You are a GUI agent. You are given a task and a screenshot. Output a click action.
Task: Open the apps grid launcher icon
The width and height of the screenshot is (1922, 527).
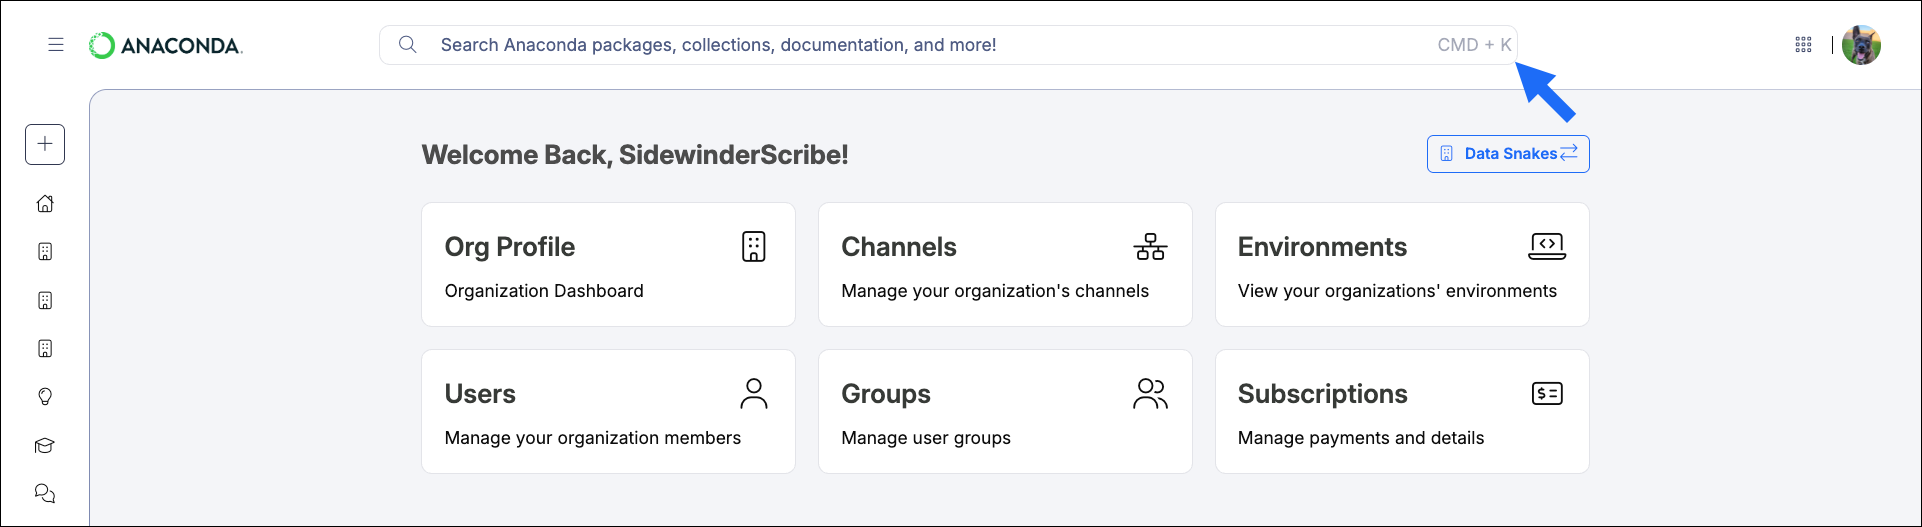coord(1803,45)
